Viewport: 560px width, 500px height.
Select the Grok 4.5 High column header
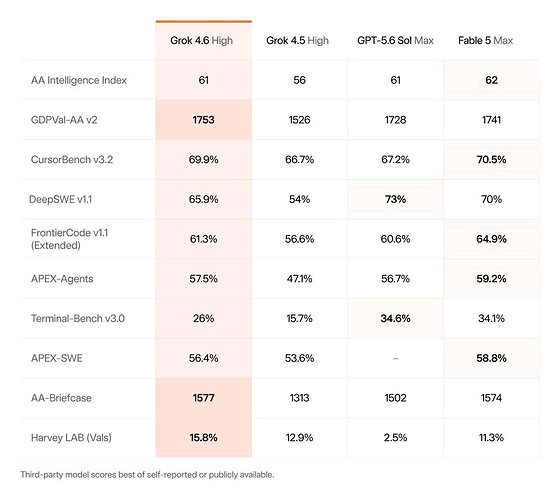297,40
